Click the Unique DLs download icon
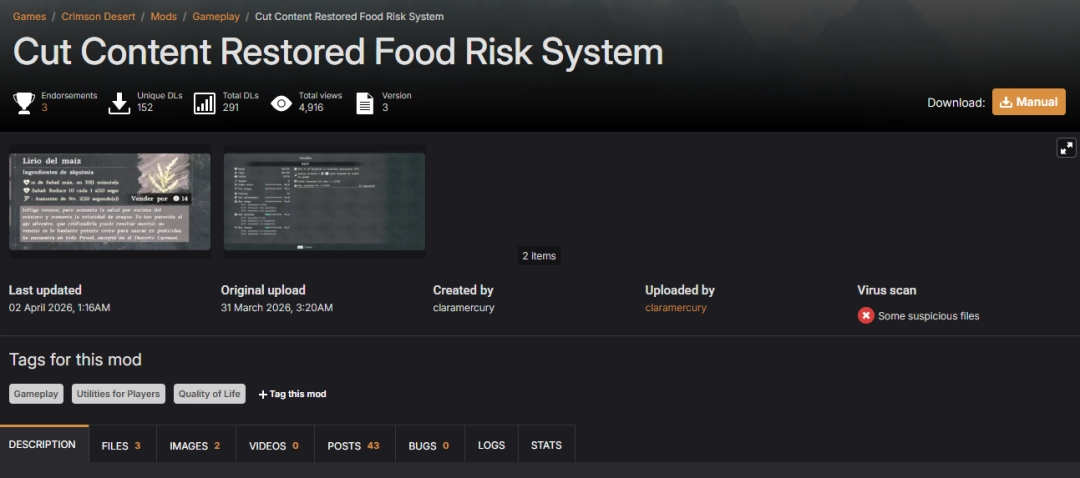Screen dimensions: 1080x478 [x=119, y=103]
